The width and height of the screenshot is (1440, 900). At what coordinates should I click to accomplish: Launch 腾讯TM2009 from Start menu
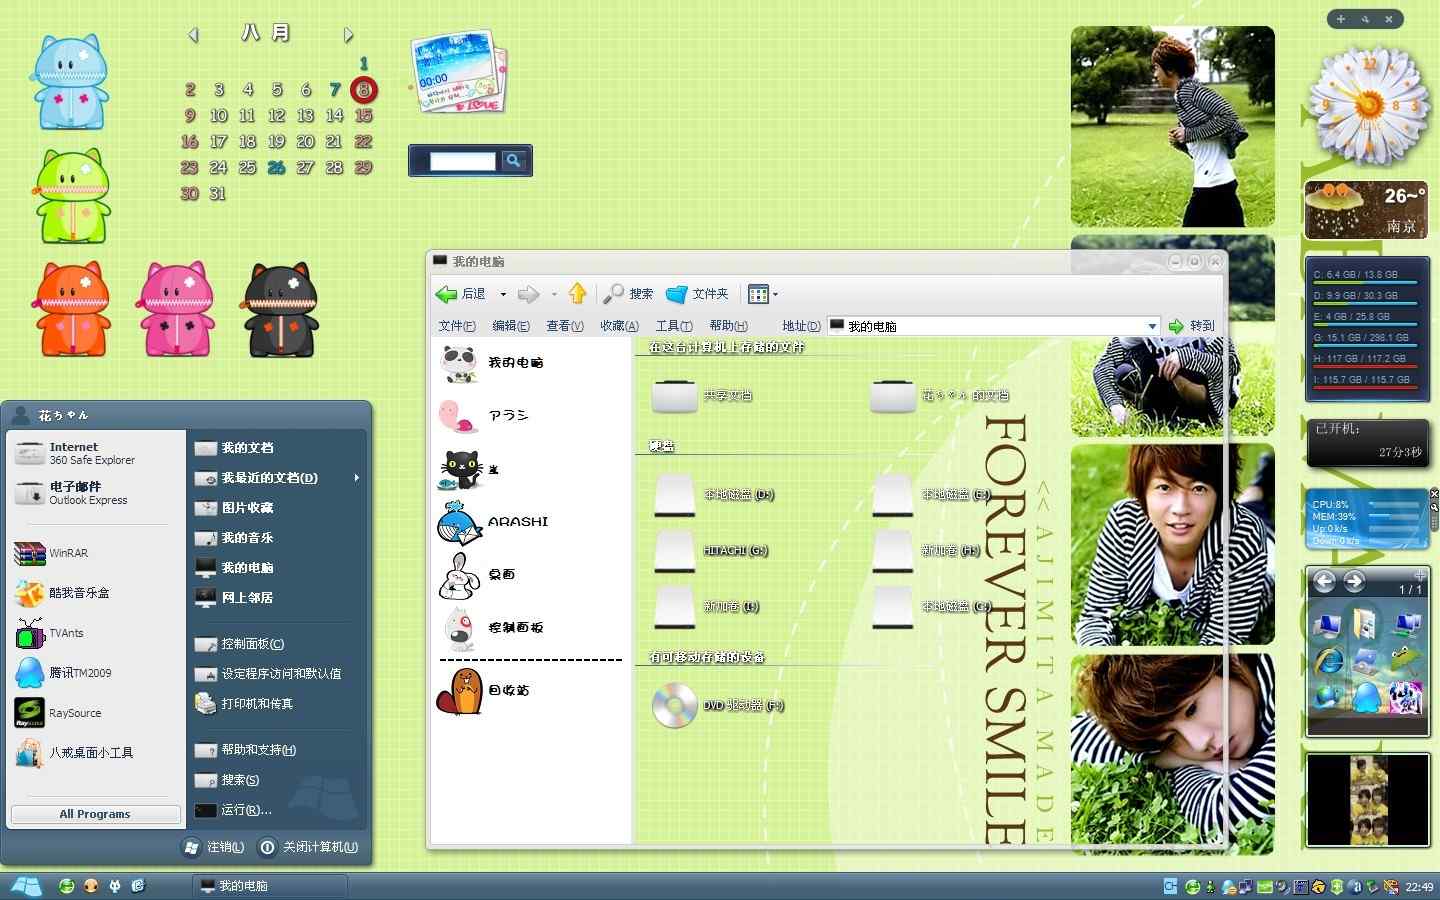click(97, 673)
